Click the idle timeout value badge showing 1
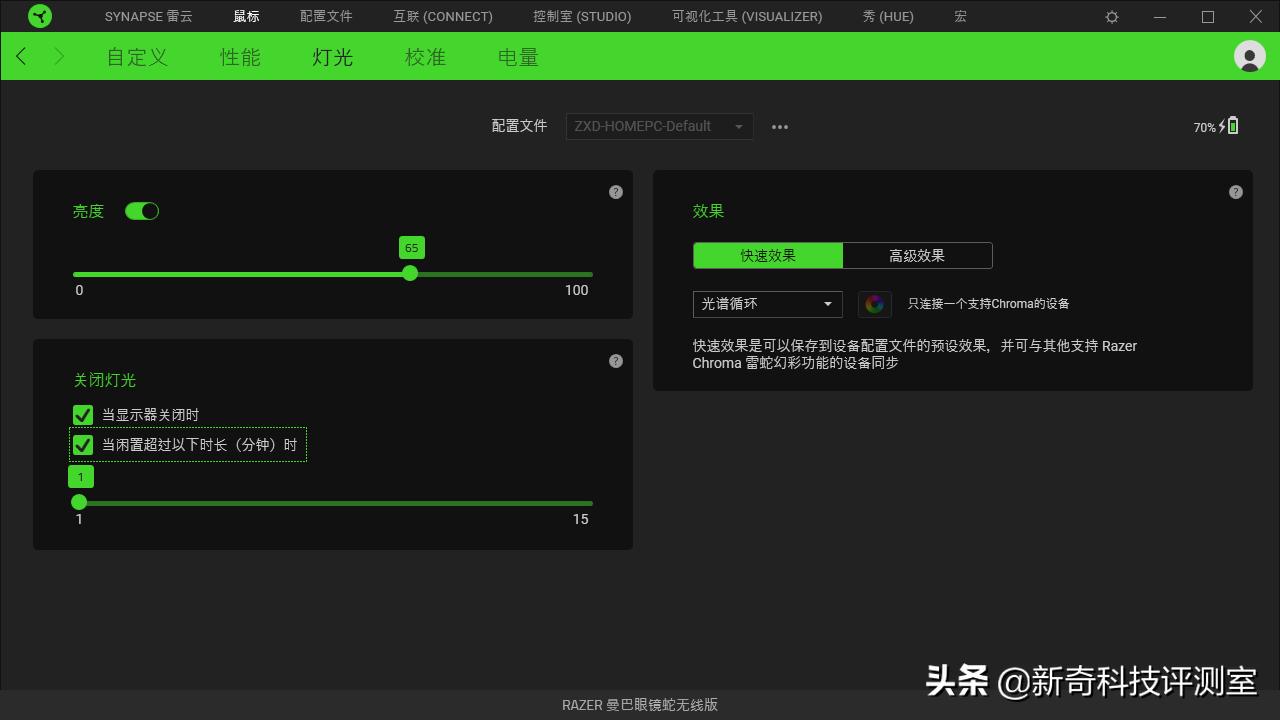Image resolution: width=1280 pixels, height=720 pixels. [x=81, y=477]
